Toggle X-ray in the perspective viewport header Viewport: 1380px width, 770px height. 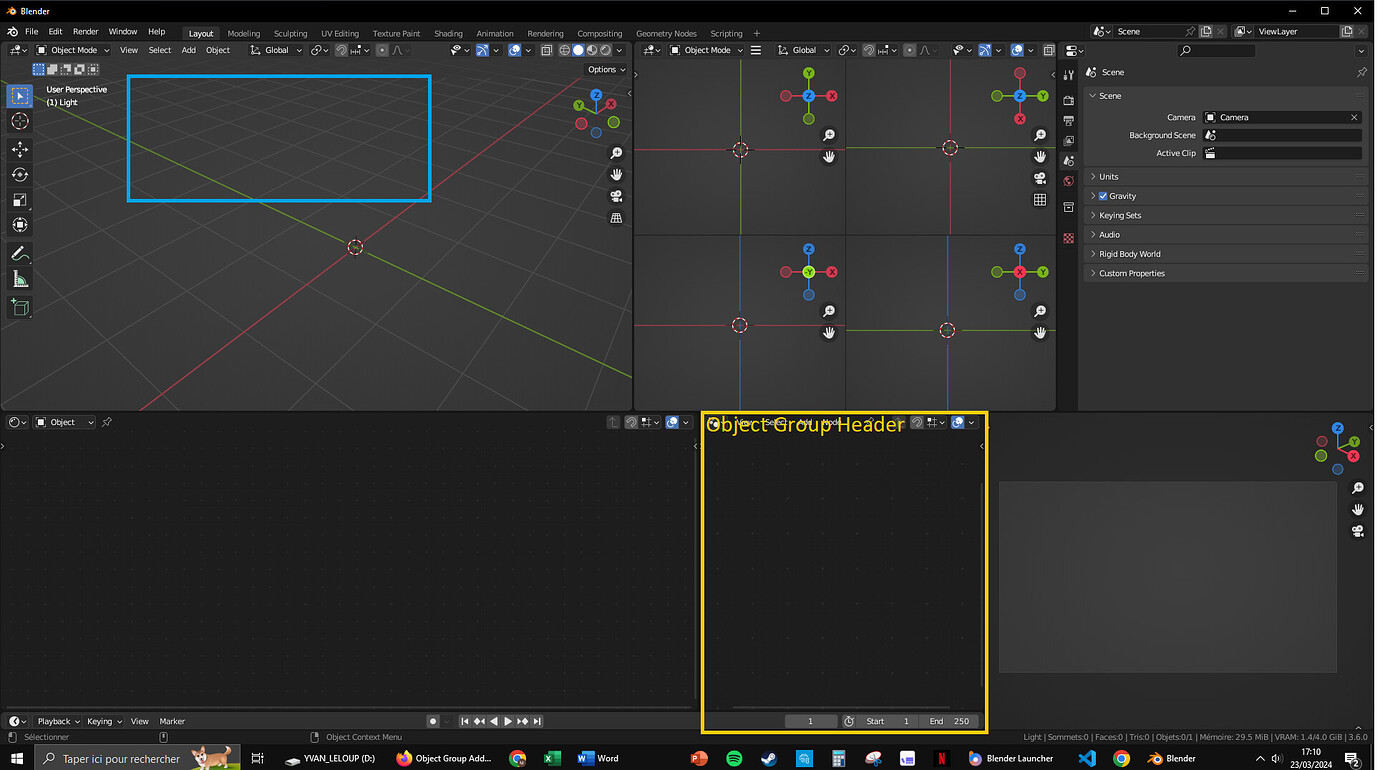click(x=546, y=50)
